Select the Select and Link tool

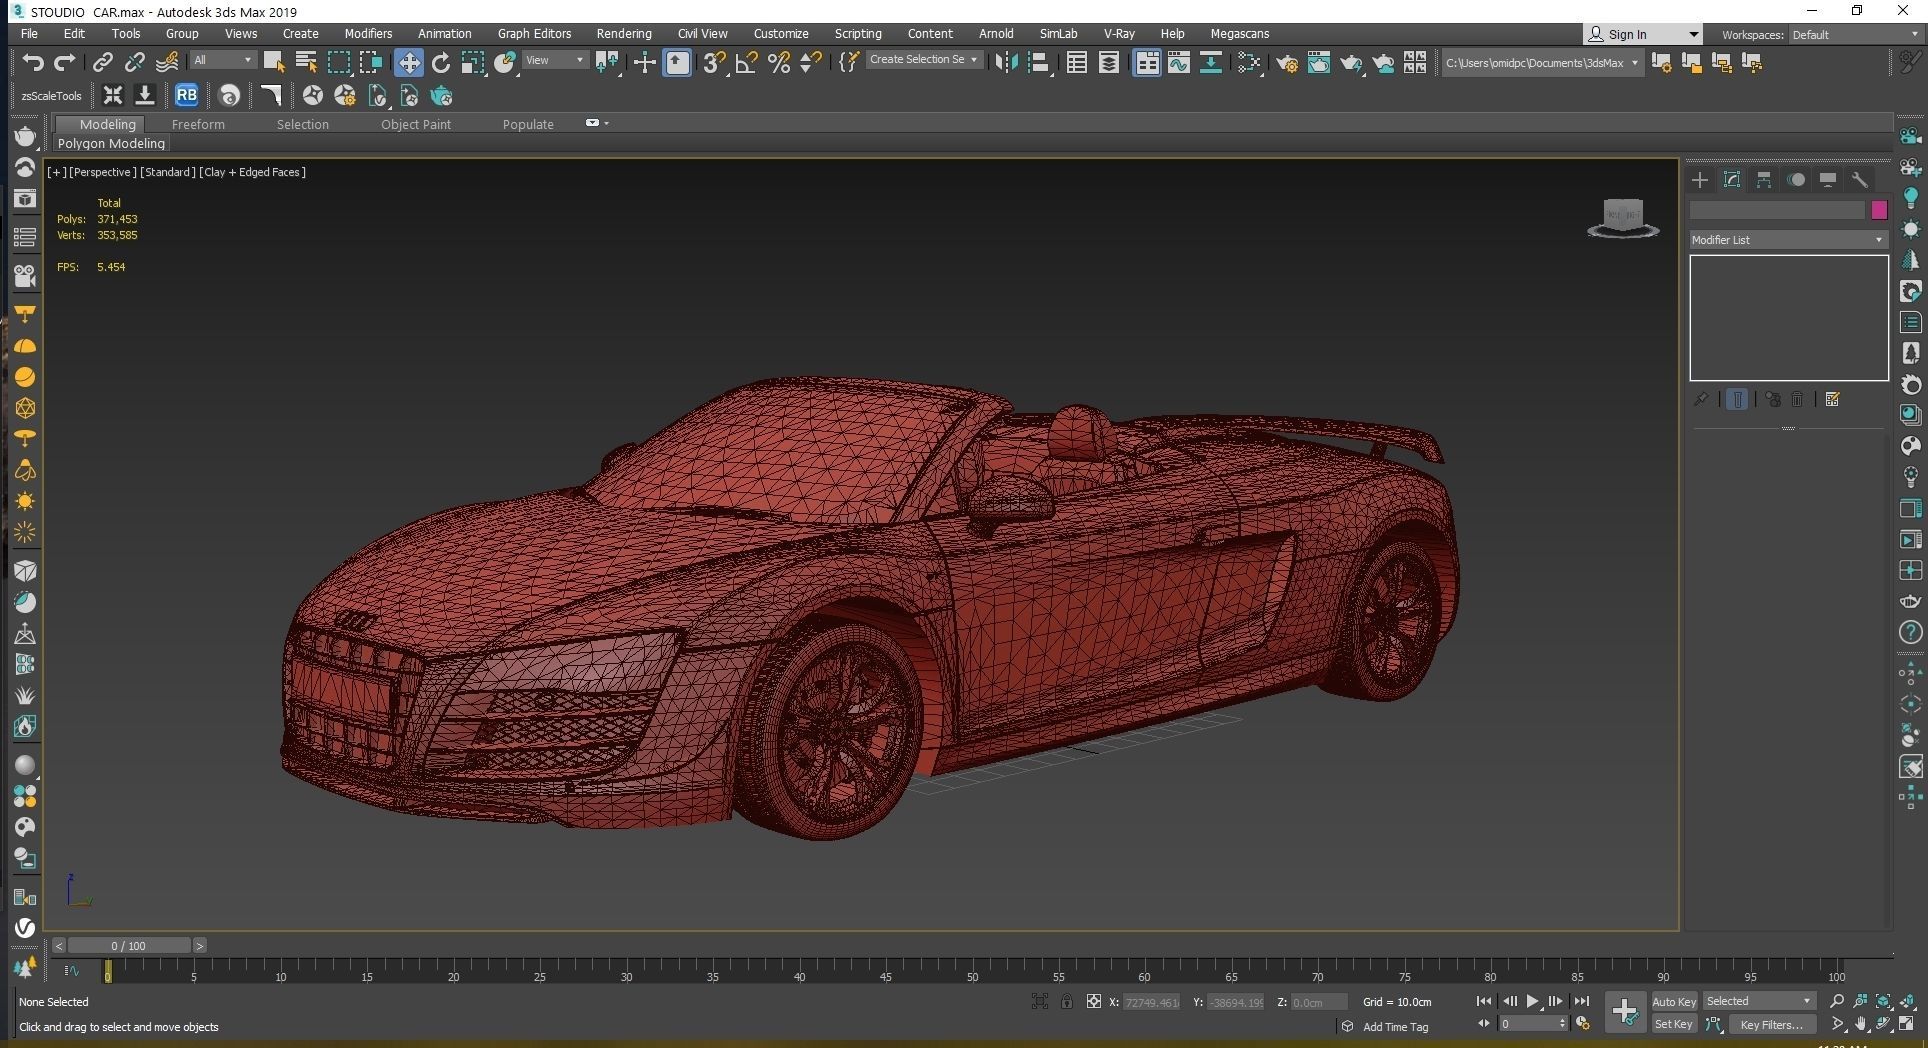click(102, 63)
